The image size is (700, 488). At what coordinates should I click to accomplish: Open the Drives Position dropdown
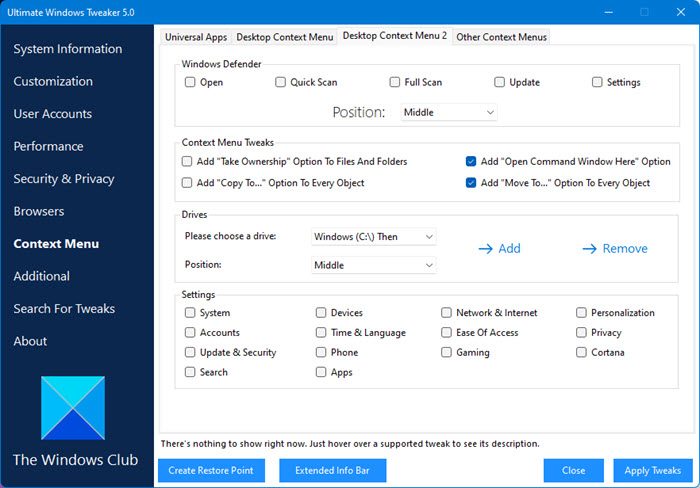click(372, 265)
